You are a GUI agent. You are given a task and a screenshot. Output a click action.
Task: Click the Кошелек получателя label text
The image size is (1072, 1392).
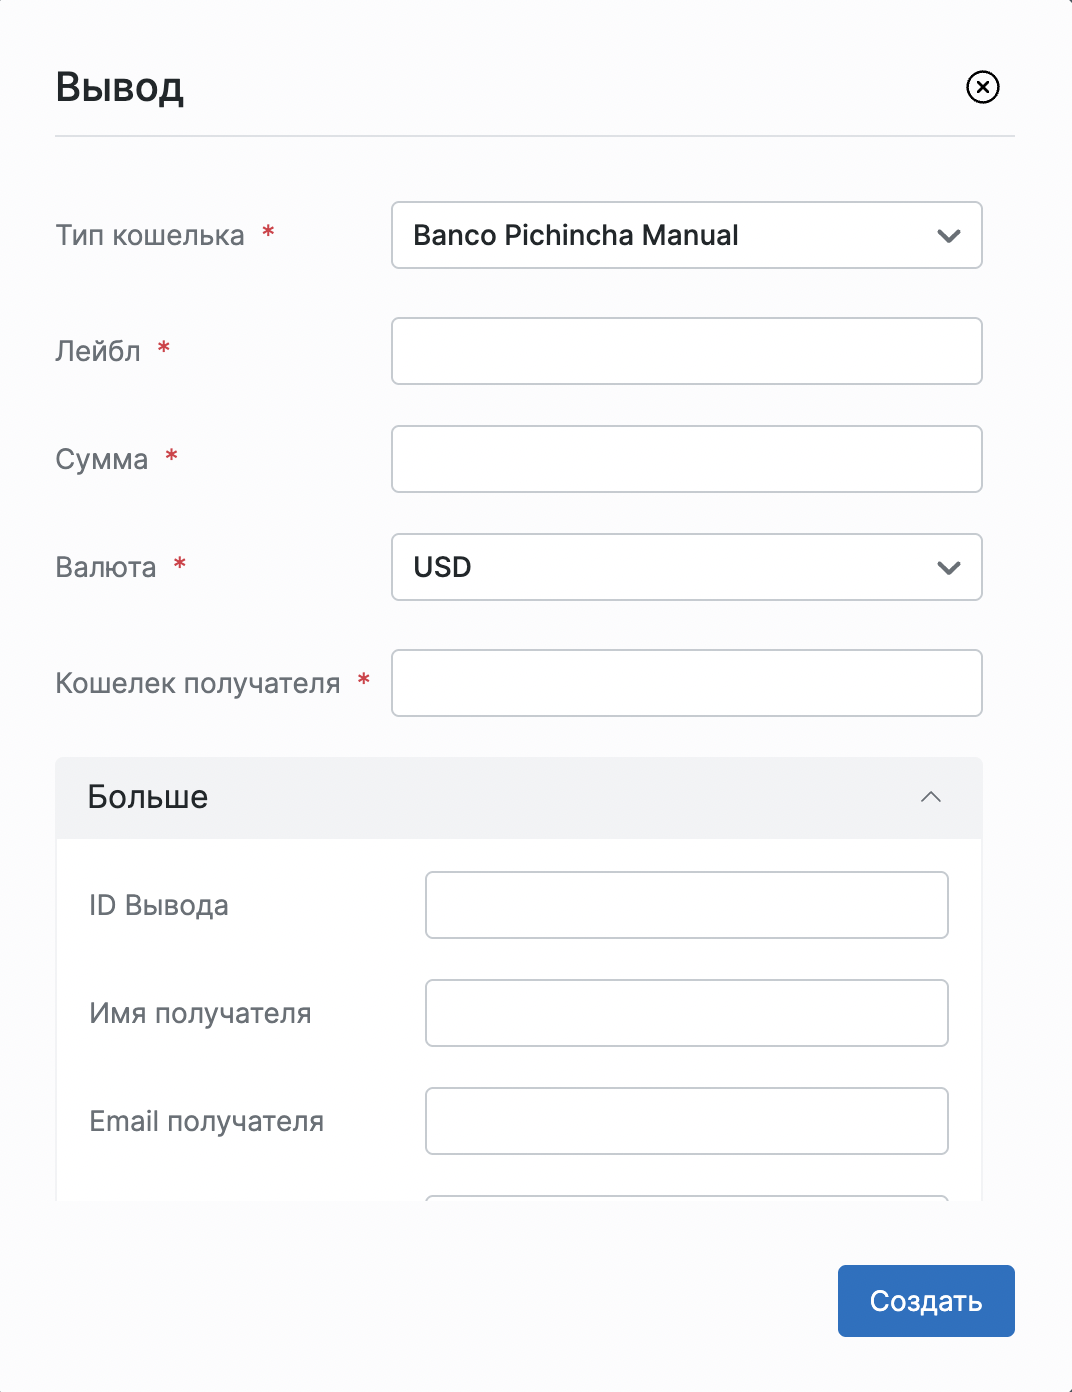coord(198,683)
